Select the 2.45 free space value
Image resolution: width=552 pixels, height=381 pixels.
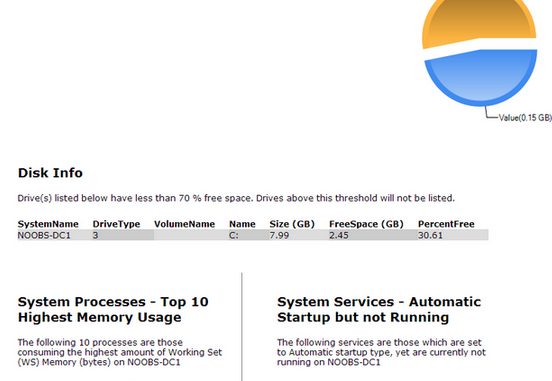[x=339, y=235]
